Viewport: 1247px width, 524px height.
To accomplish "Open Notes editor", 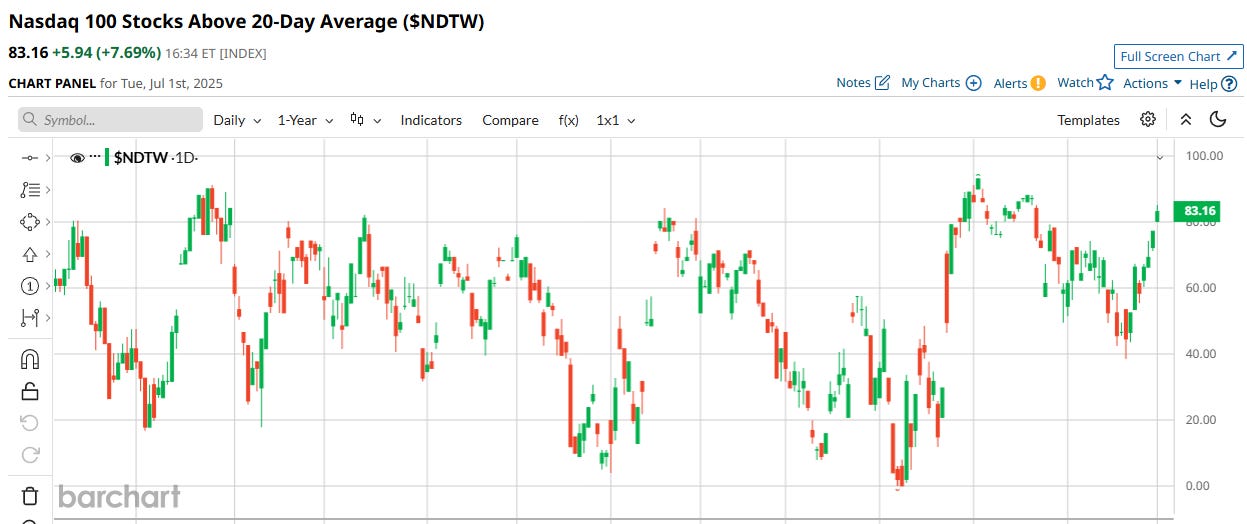I will pyautogui.click(x=863, y=83).
